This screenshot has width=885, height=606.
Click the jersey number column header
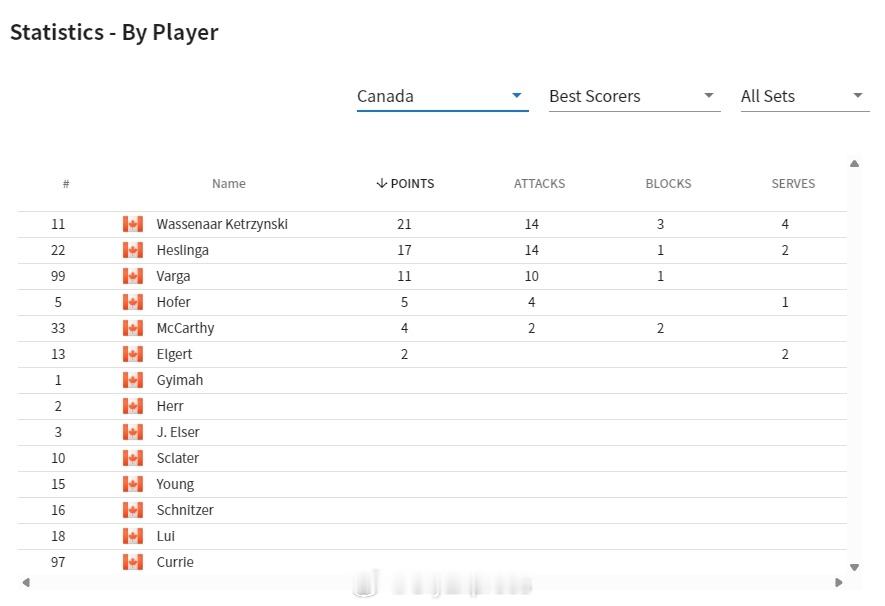point(66,183)
